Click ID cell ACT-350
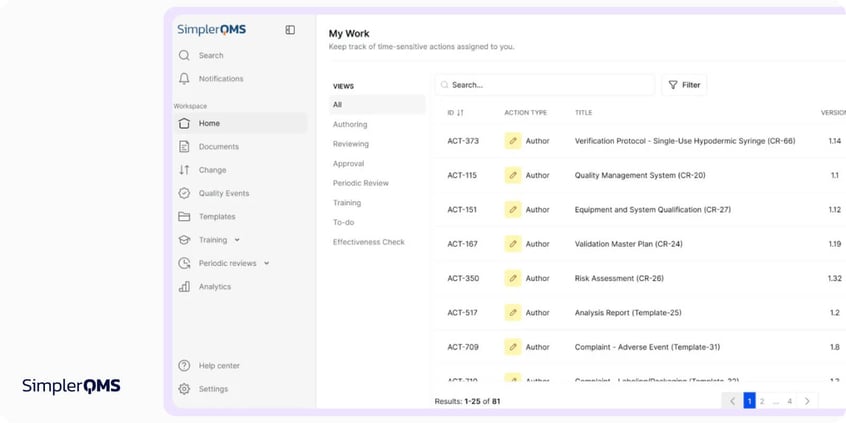This screenshot has height=423, width=846. [463, 278]
